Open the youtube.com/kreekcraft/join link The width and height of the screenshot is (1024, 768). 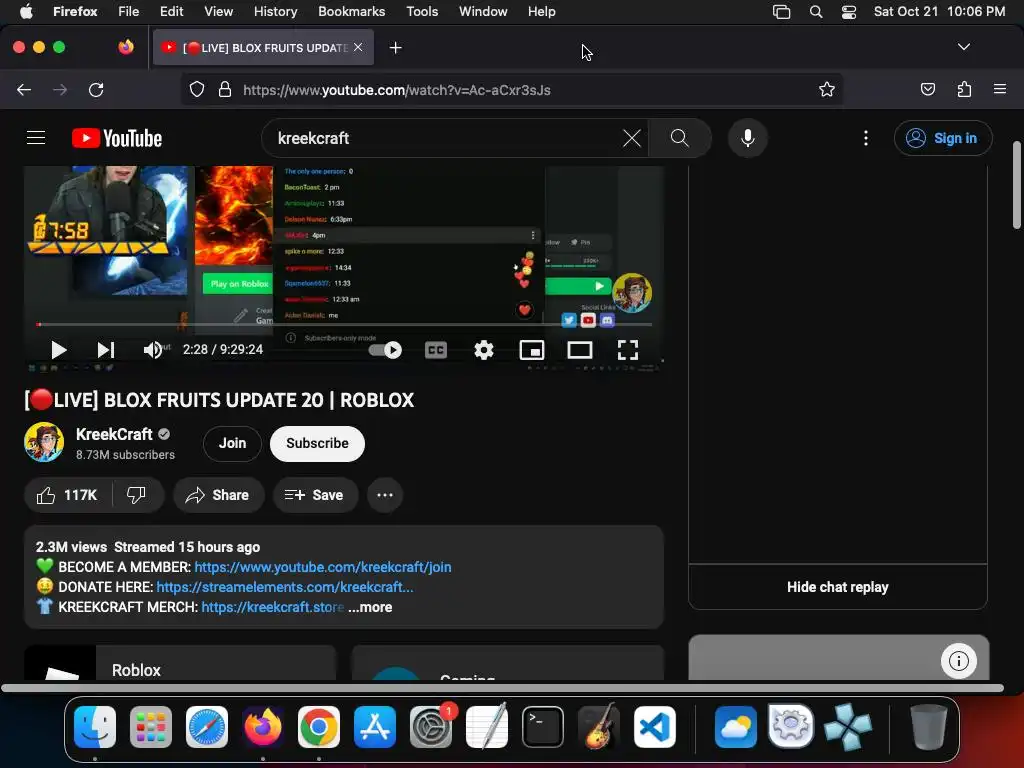tap(323, 567)
